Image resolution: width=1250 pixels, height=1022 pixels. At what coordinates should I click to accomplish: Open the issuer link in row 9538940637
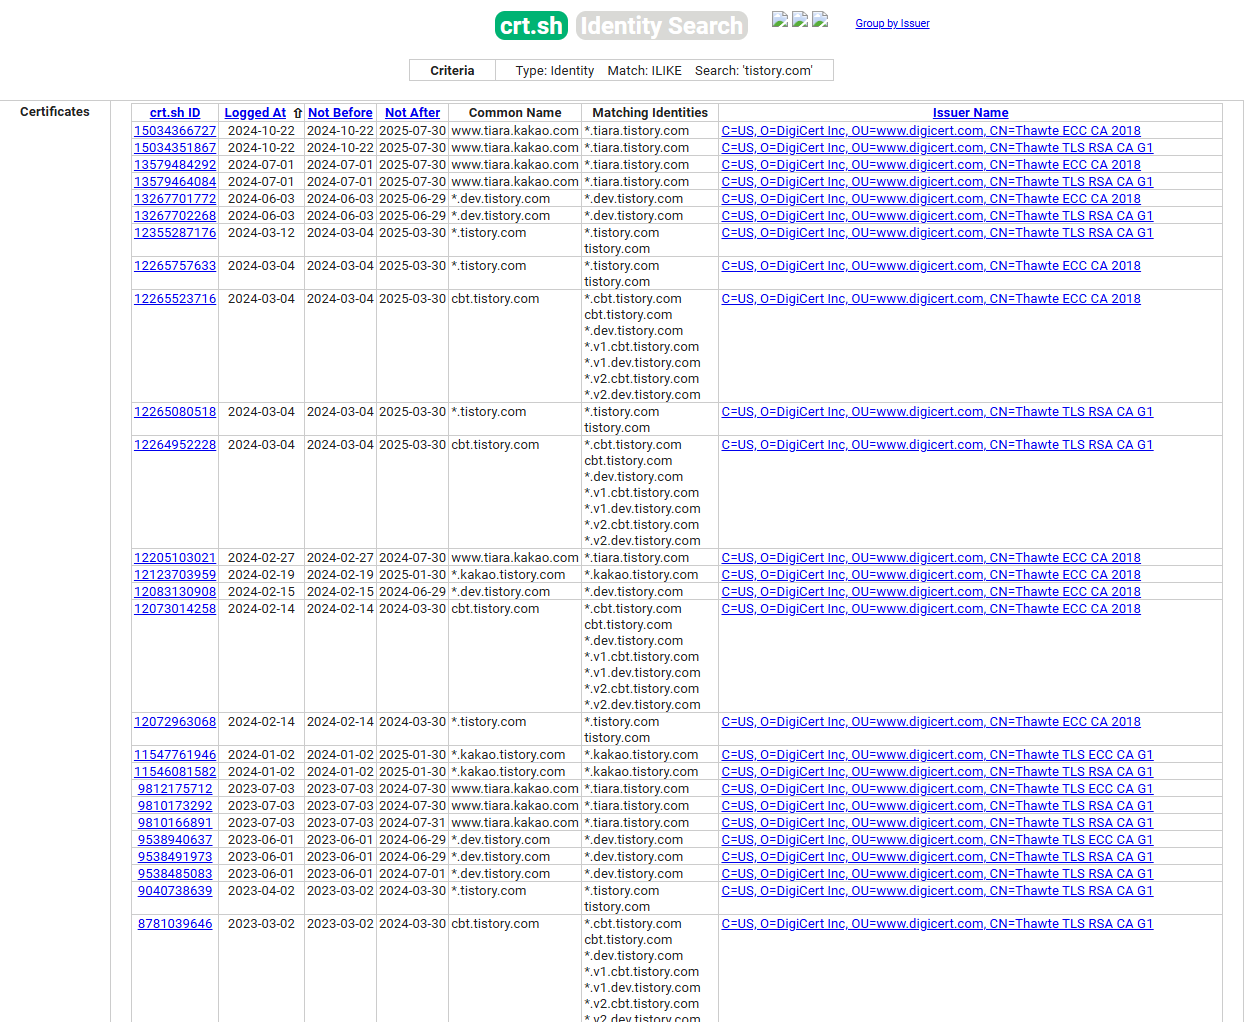click(937, 840)
